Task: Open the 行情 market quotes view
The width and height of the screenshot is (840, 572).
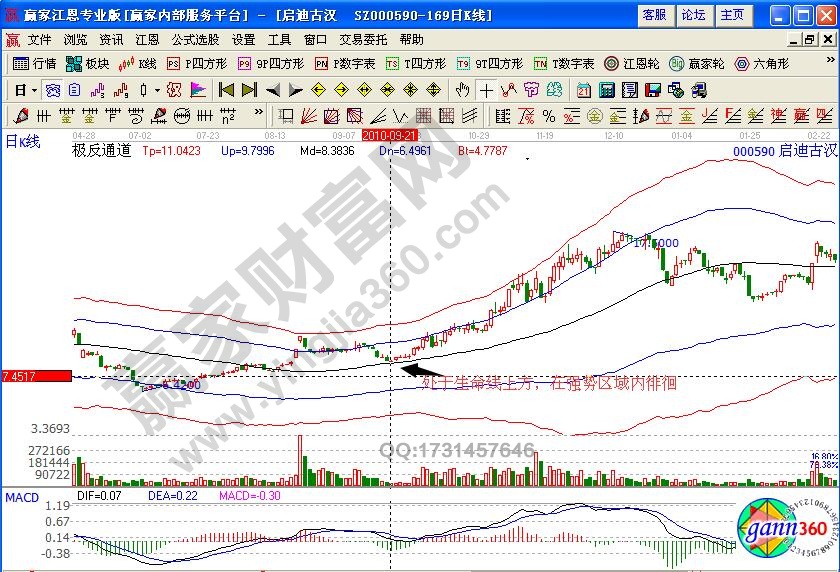Action: (x=34, y=64)
